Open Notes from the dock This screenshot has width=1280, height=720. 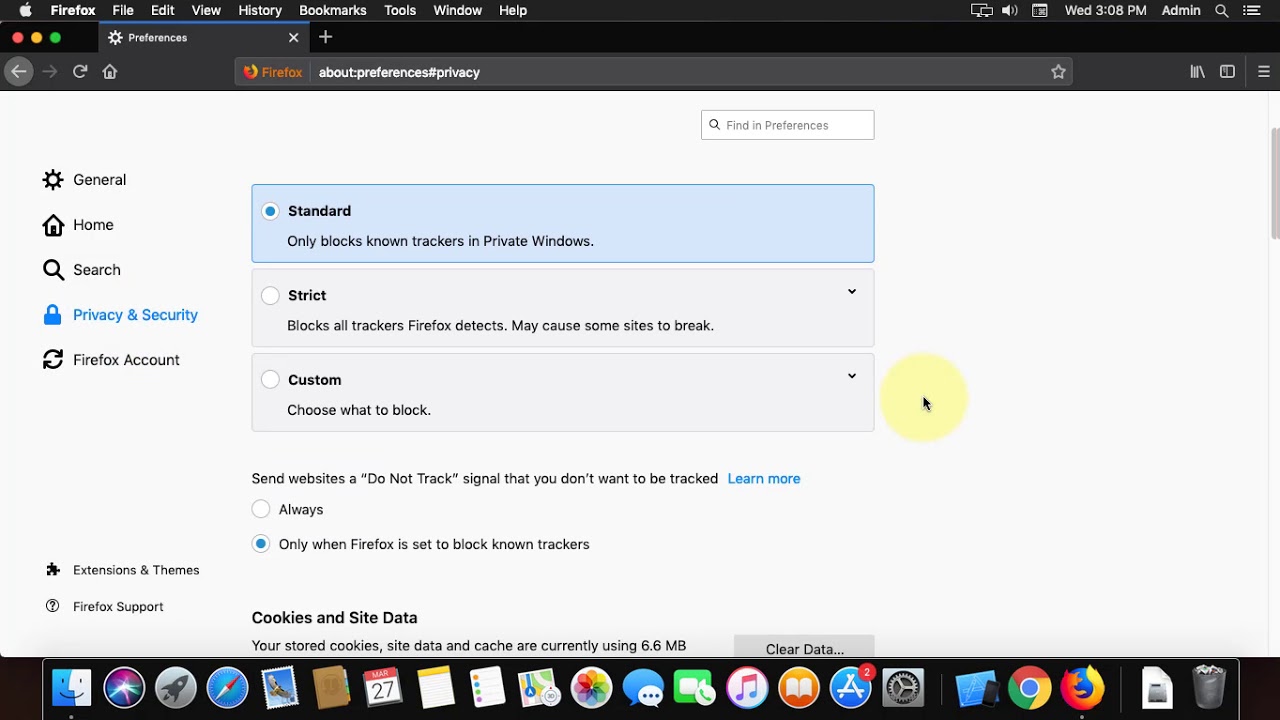[436, 688]
